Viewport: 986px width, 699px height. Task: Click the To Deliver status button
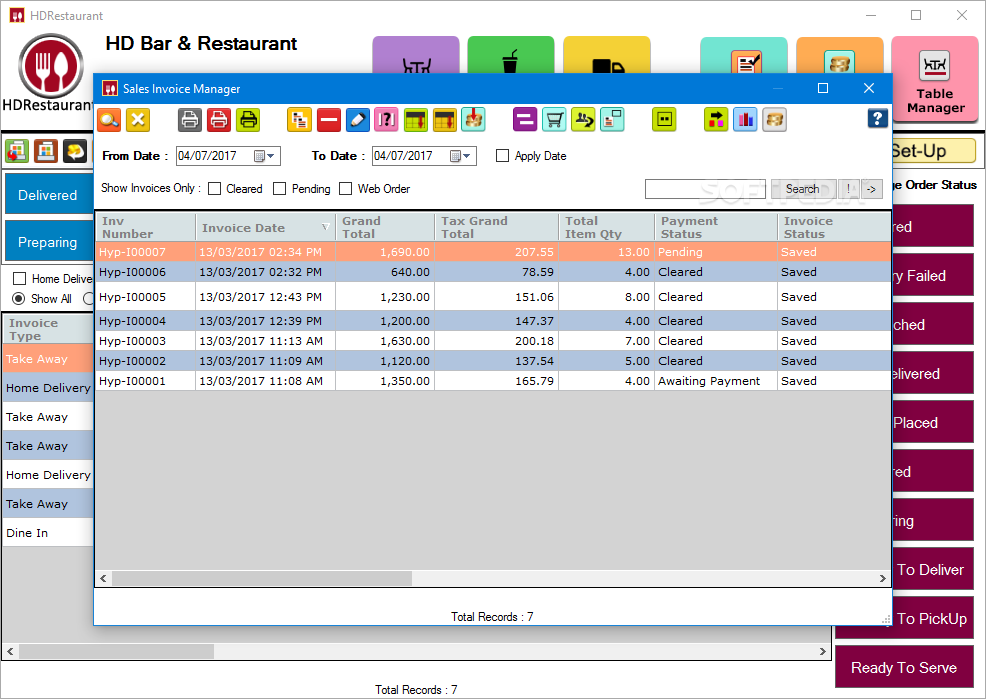pos(933,570)
